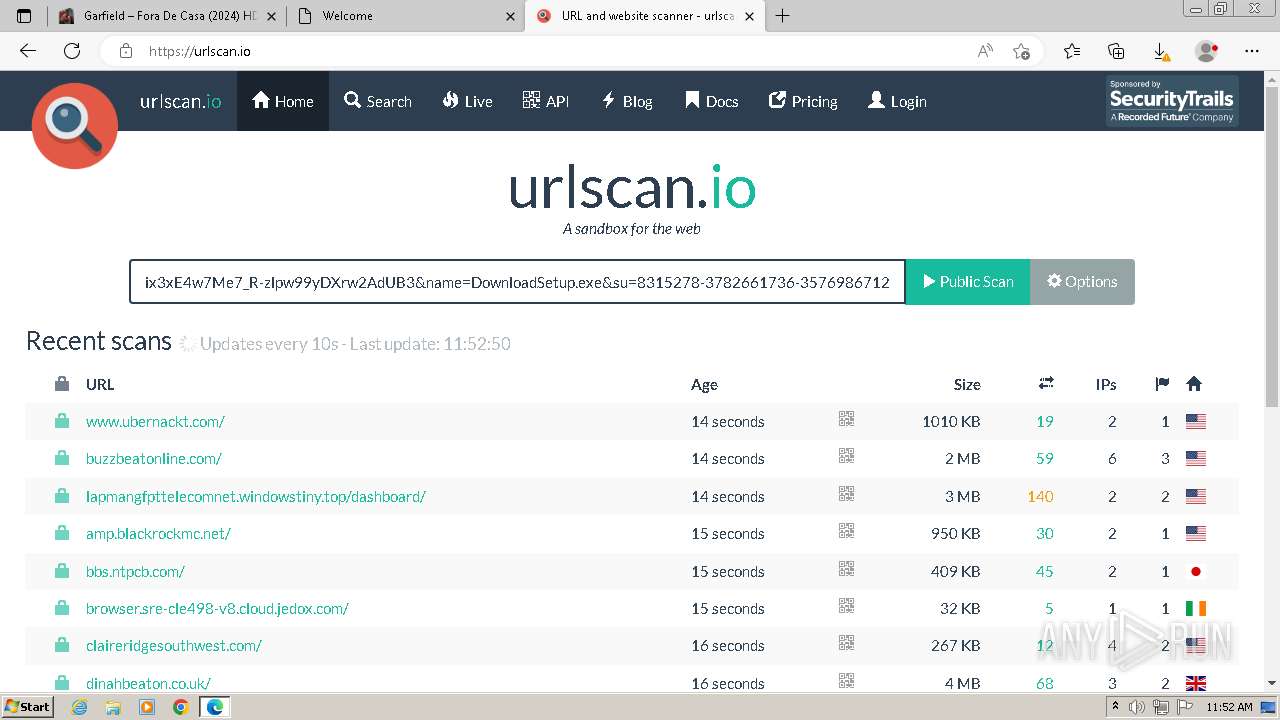Open bbs.ntpcb.com scan result
The height and width of the screenshot is (720, 1280).
click(x=135, y=572)
